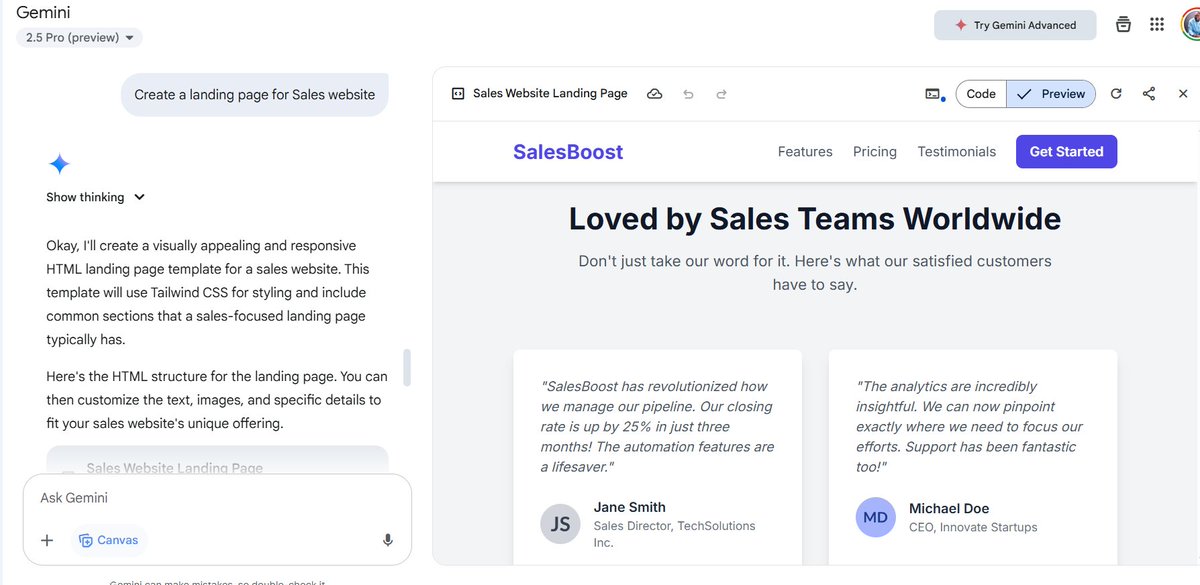The width and height of the screenshot is (1200, 585).
Task: Click the plus add files icon
Action: tap(47, 541)
